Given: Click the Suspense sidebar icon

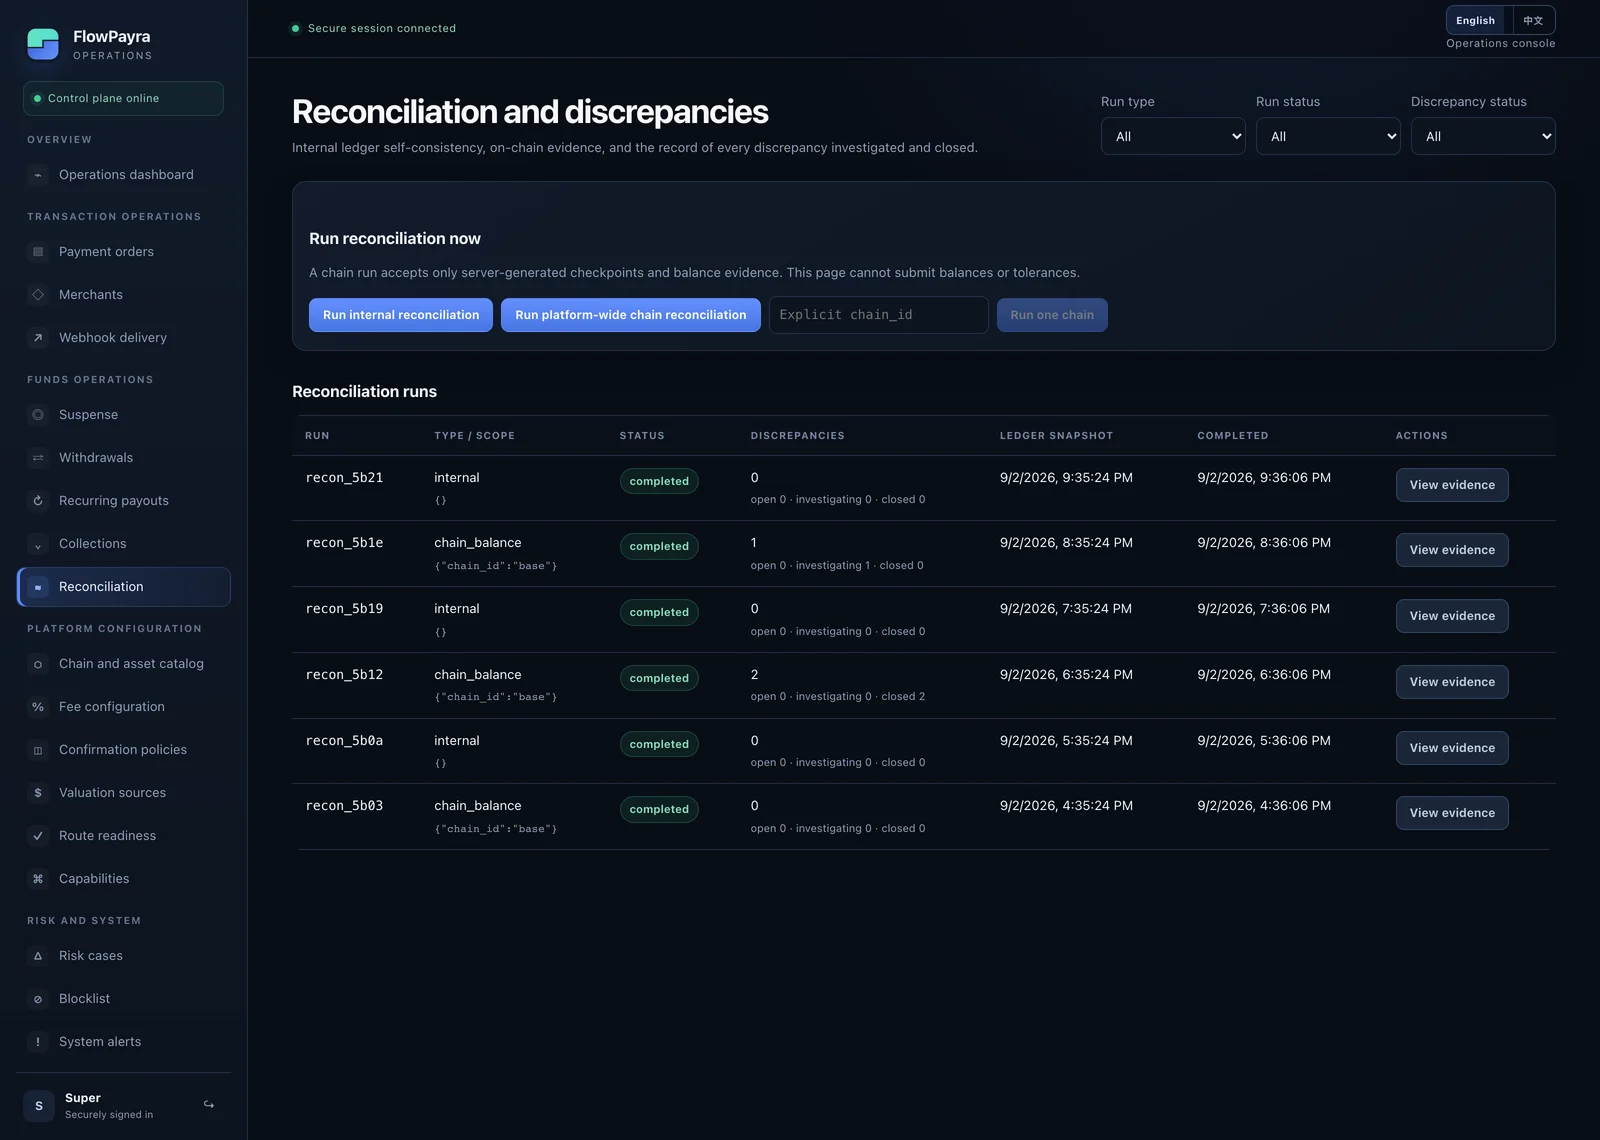Looking at the screenshot, I should point(38,415).
